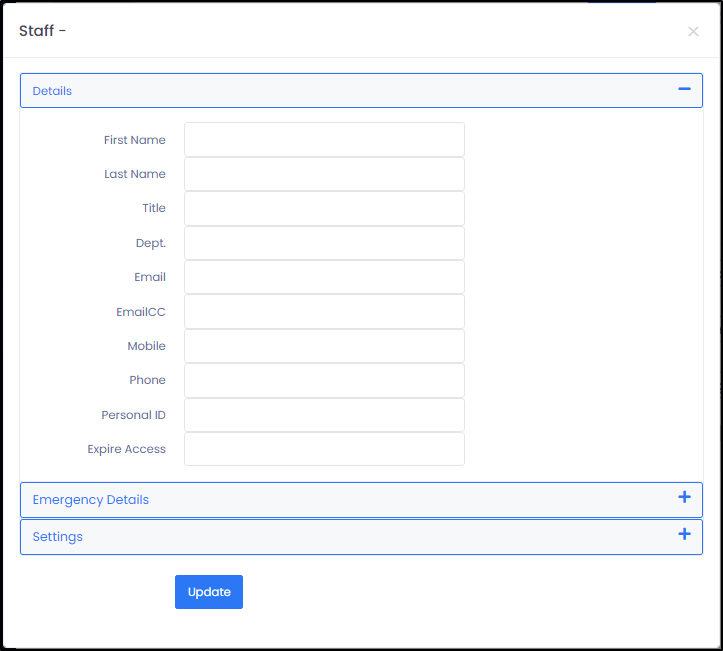
Task: Collapse Details section using minus icon
Action: click(684, 89)
